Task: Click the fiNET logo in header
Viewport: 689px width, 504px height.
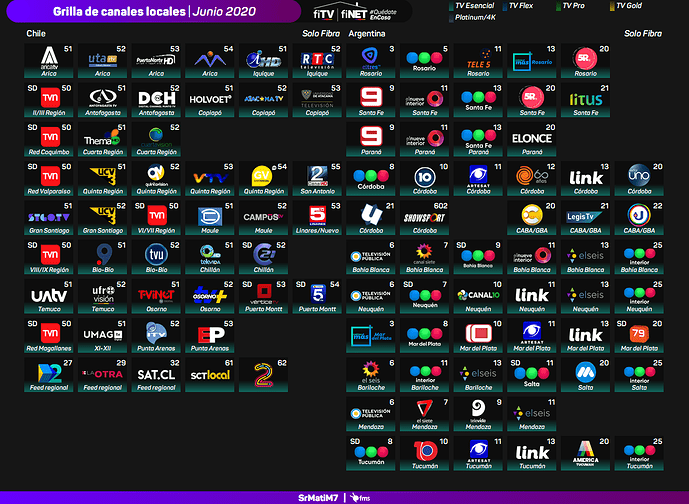Action: coord(354,14)
